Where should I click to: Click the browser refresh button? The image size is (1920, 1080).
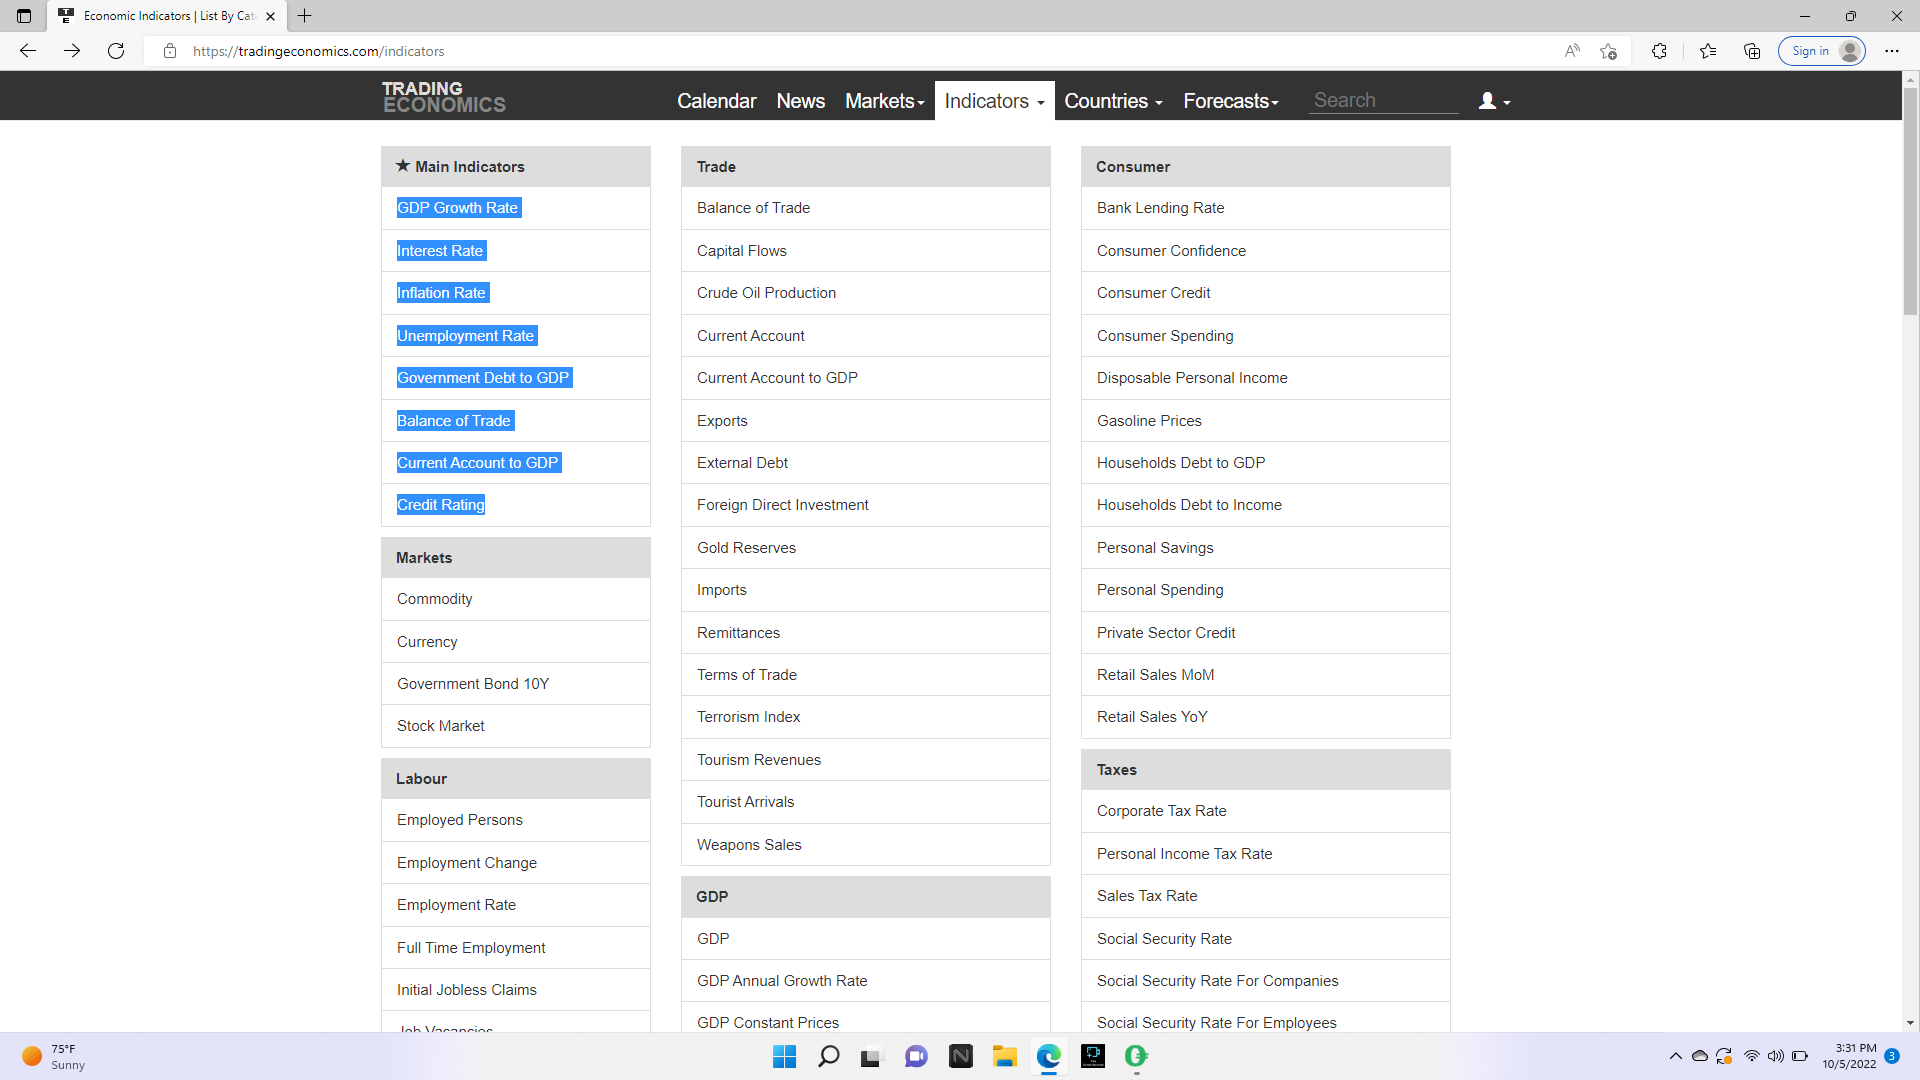click(x=116, y=51)
